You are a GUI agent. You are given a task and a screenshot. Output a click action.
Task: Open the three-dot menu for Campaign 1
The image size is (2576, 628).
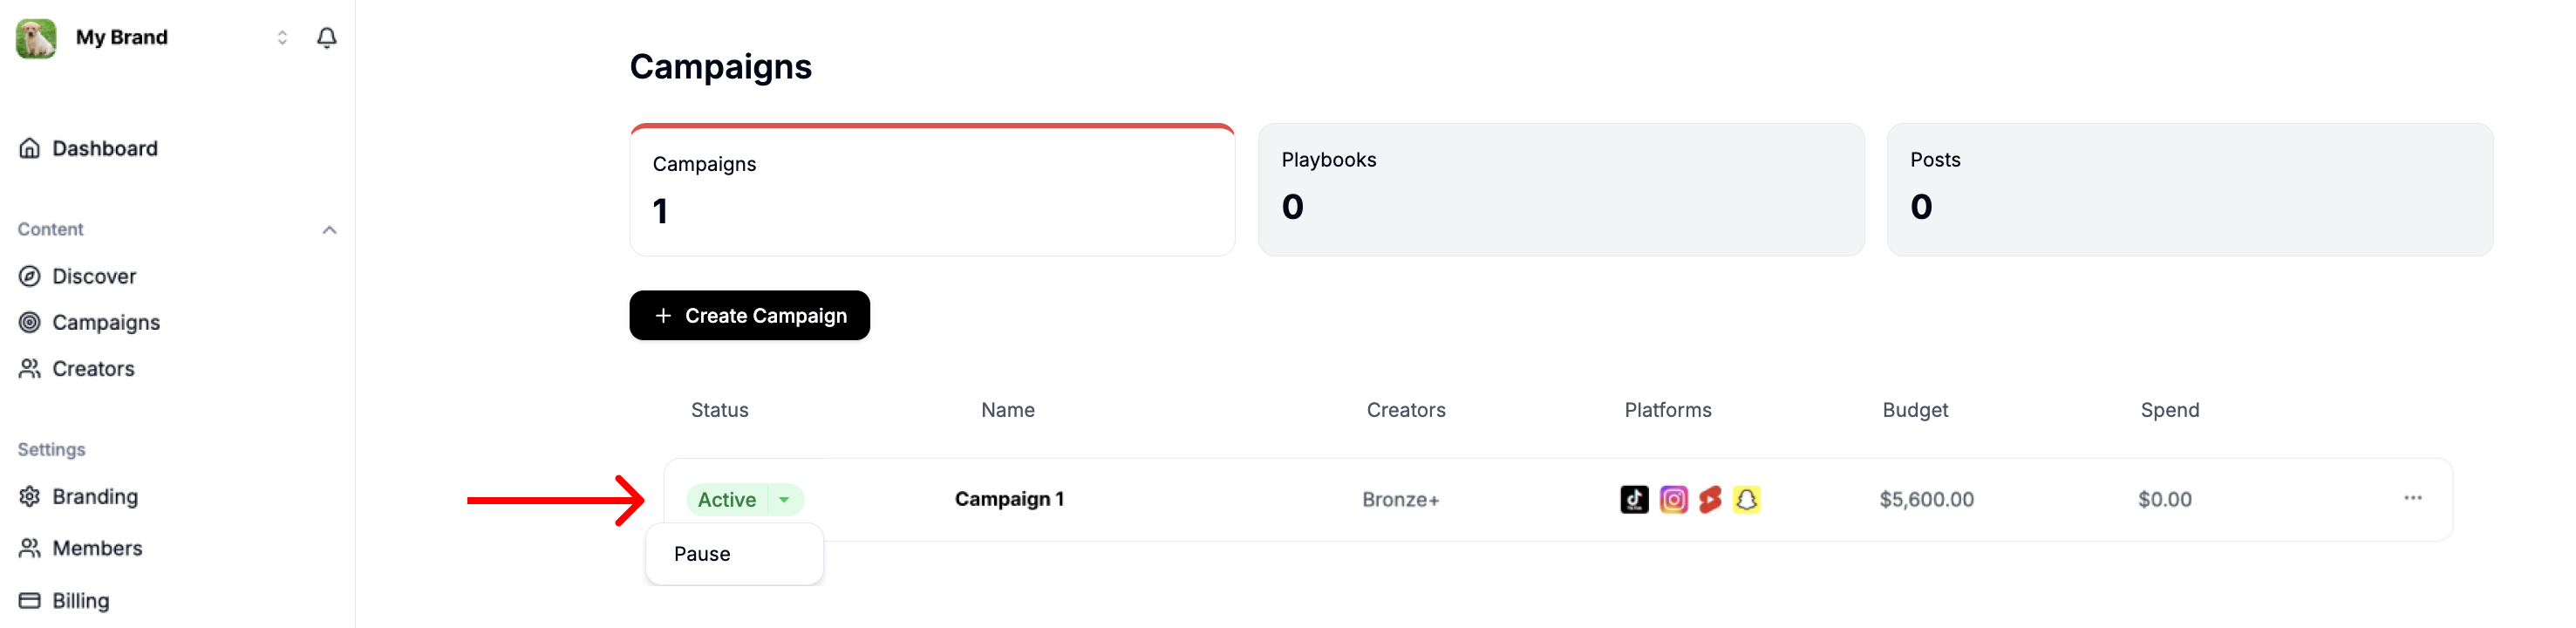[2412, 498]
